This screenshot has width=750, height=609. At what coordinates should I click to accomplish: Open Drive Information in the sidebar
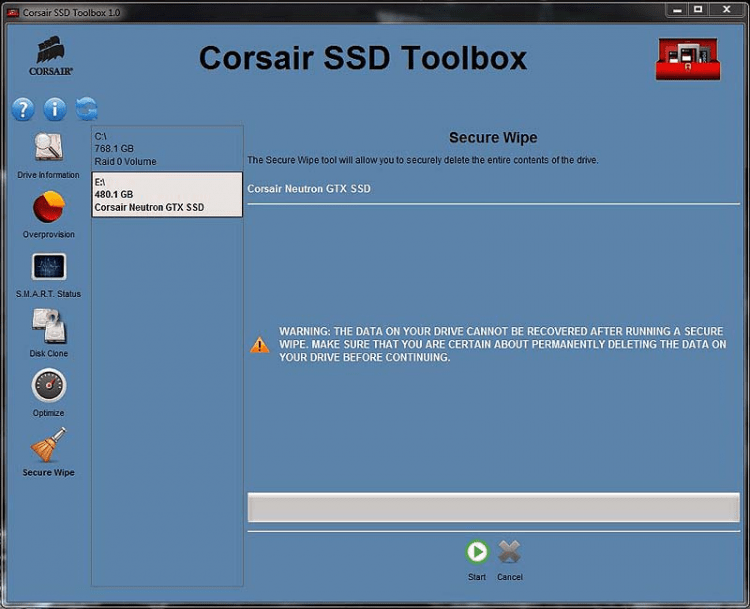point(48,148)
